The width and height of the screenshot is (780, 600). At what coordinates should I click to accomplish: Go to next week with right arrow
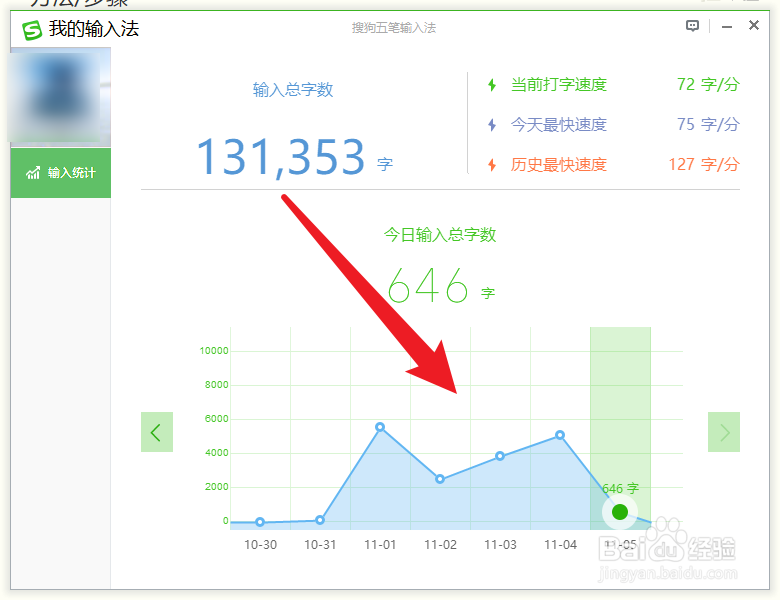724,432
